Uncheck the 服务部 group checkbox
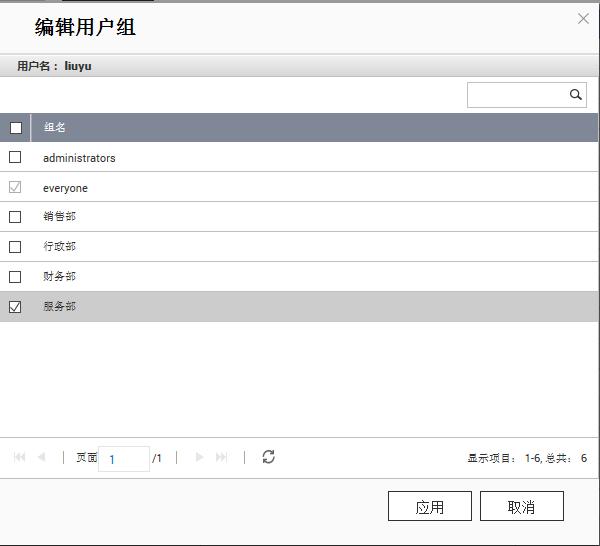 click(15, 306)
